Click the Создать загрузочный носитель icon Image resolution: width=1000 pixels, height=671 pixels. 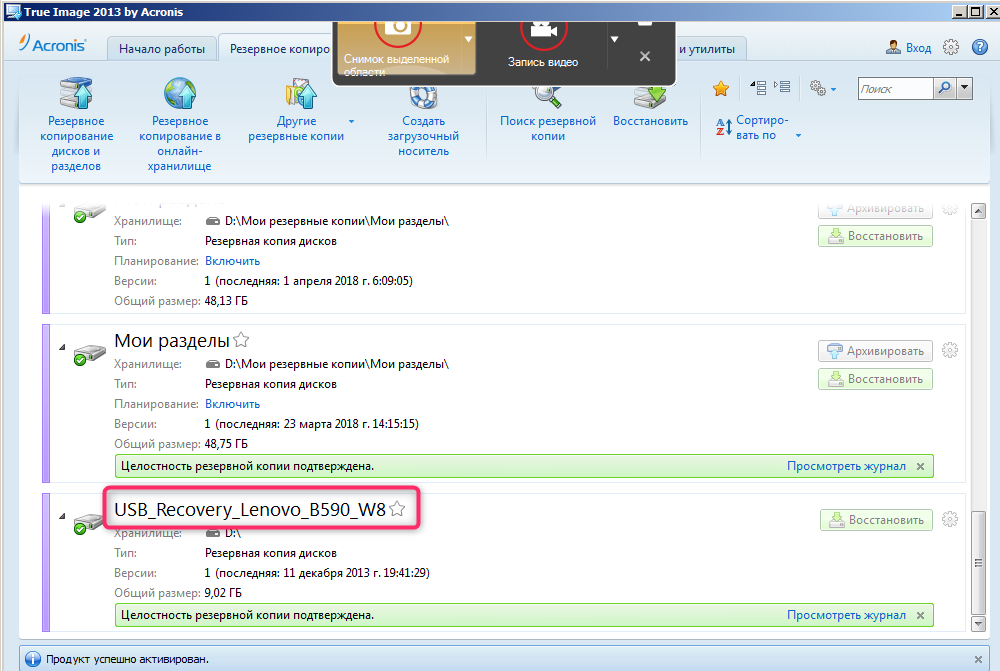pyautogui.click(x=423, y=100)
